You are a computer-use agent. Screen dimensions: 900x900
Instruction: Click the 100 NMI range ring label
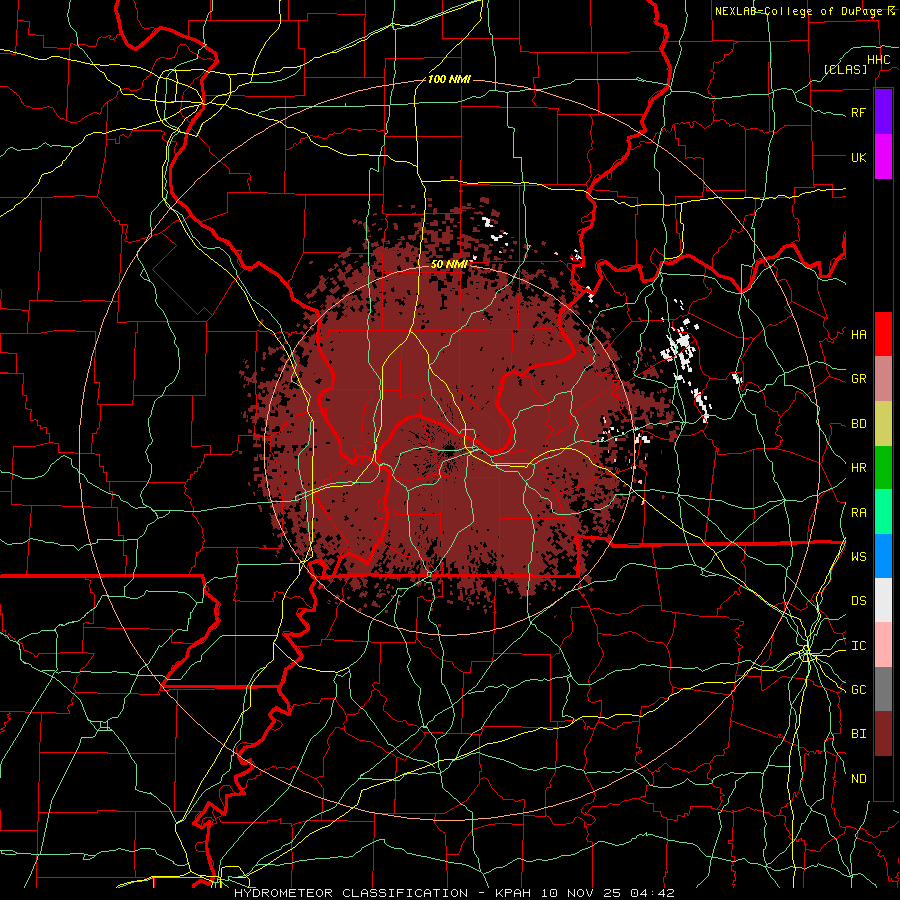(449, 79)
